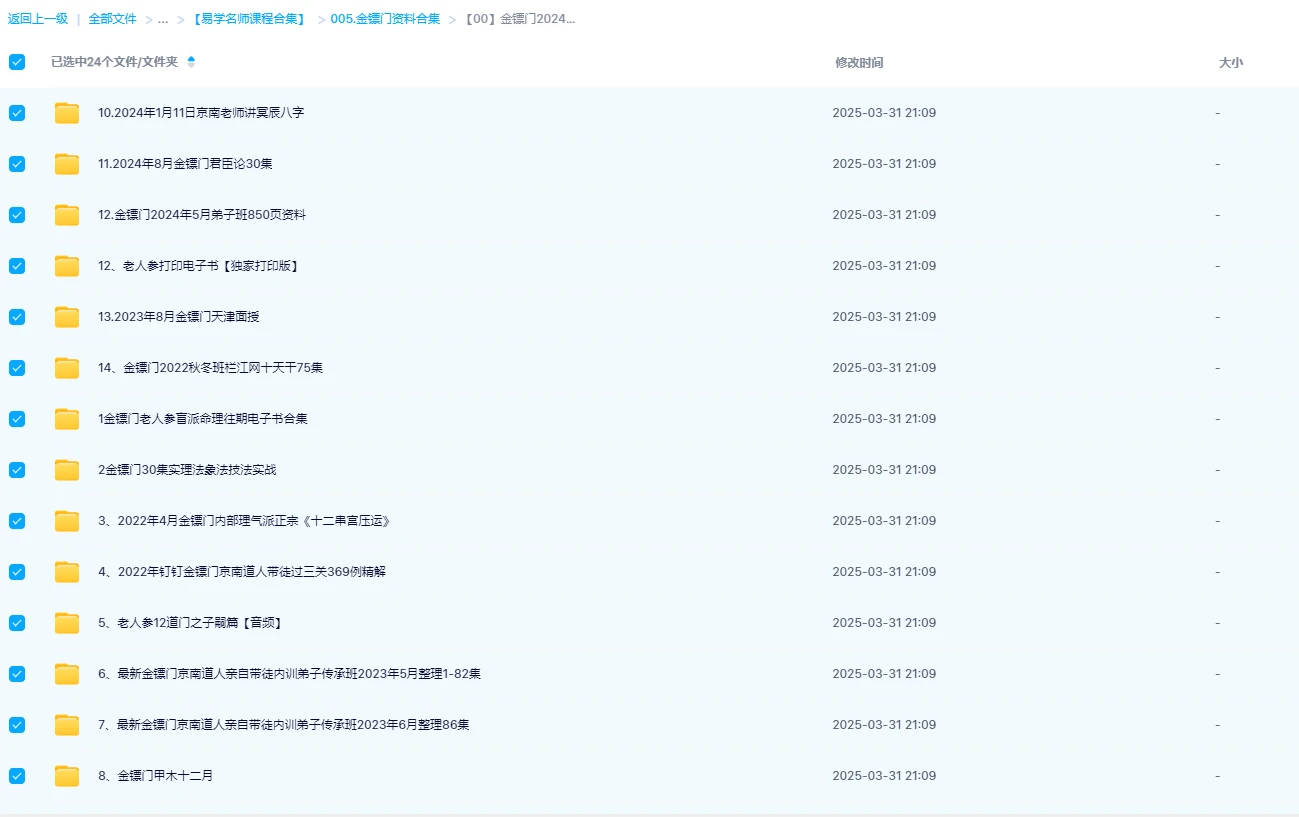
Task: Open folder name 2金镖门30集实理法象法技法实战
Action: pyautogui.click(x=187, y=470)
